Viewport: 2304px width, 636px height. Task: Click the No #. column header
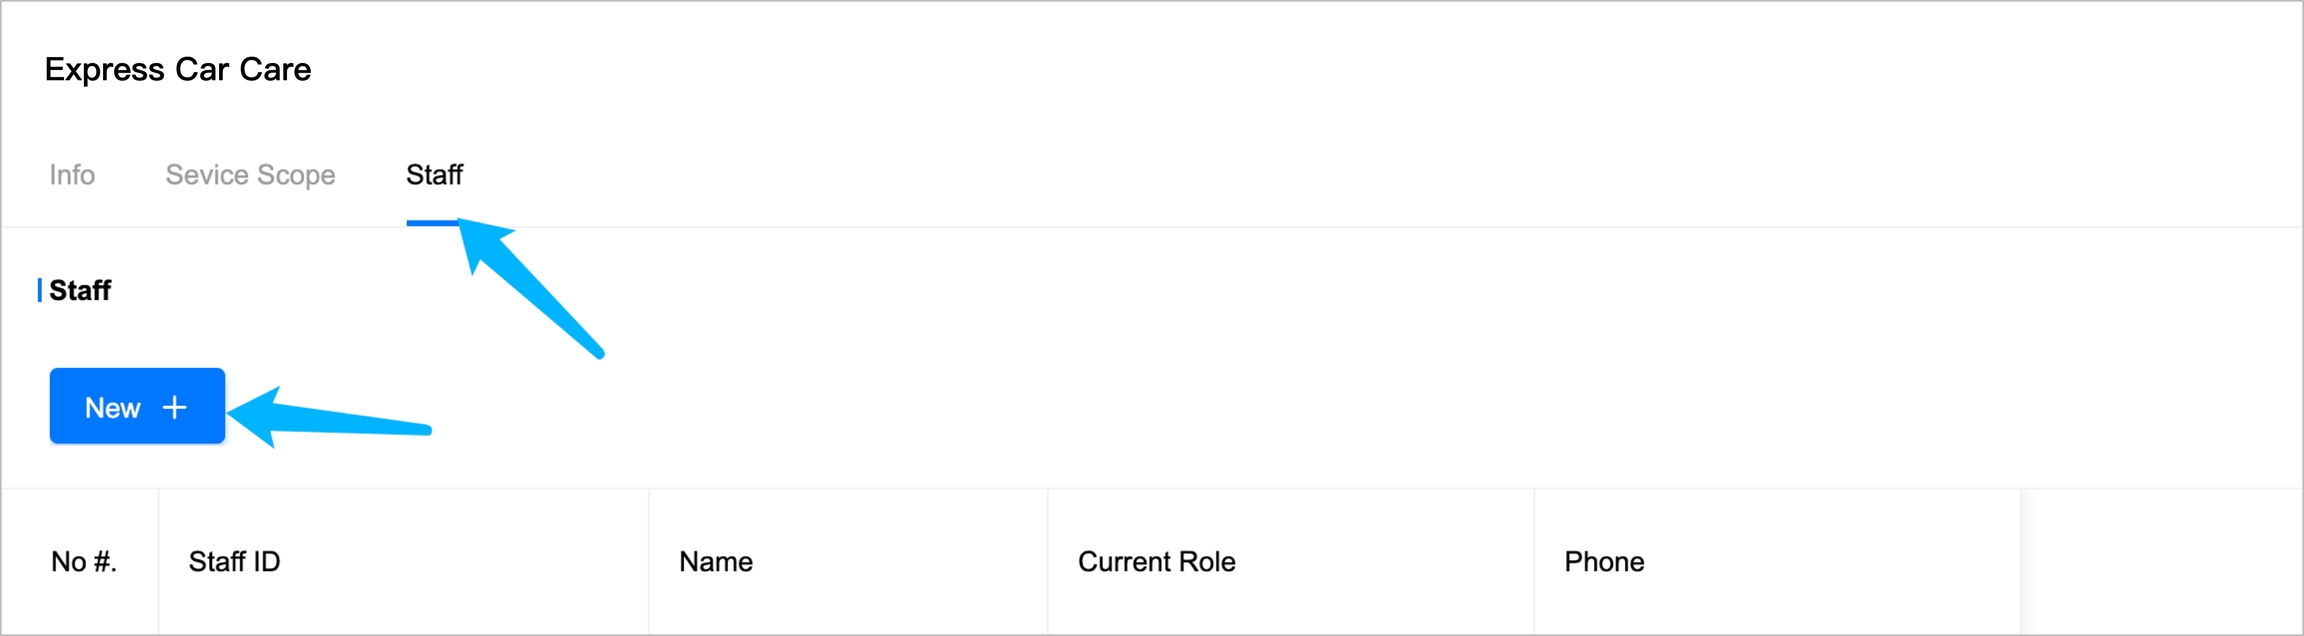84,562
